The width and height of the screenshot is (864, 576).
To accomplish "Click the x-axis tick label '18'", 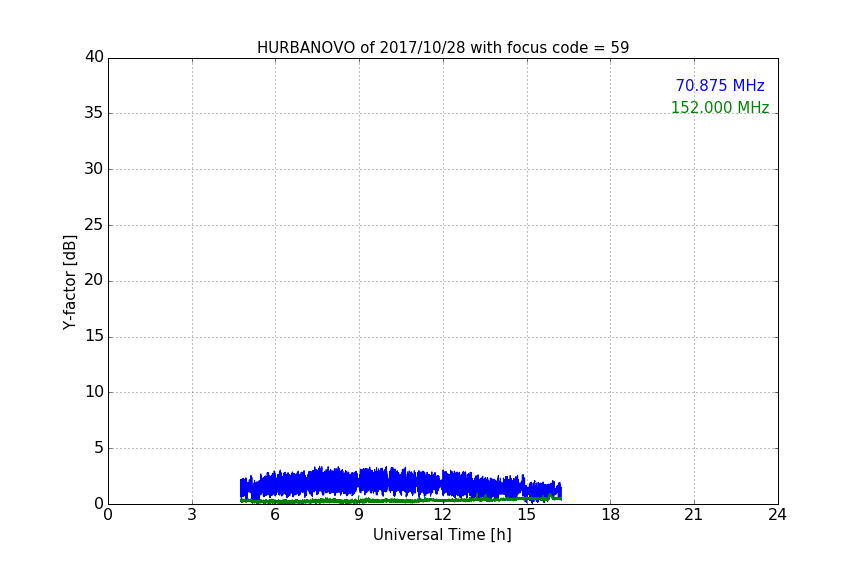I will tap(611, 515).
